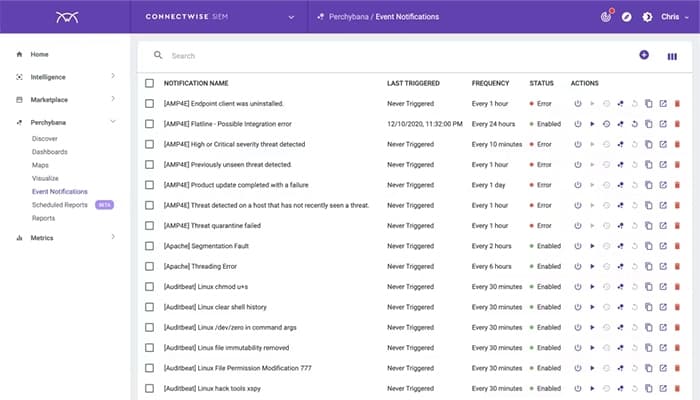The height and width of the screenshot is (400, 700).
Task: Duplicate the Auditbeat Linux chmod u+s notification
Action: pyautogui.click(x=649, y=287)
